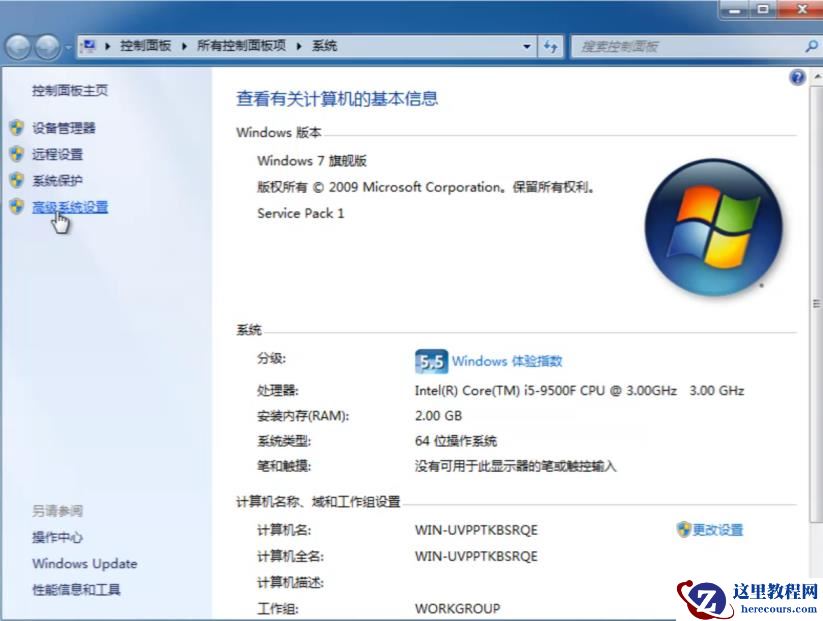Click the search magnifier in 搜索控制面板 box
Viewport: 823px width, 621px height.
coord(809,46)
